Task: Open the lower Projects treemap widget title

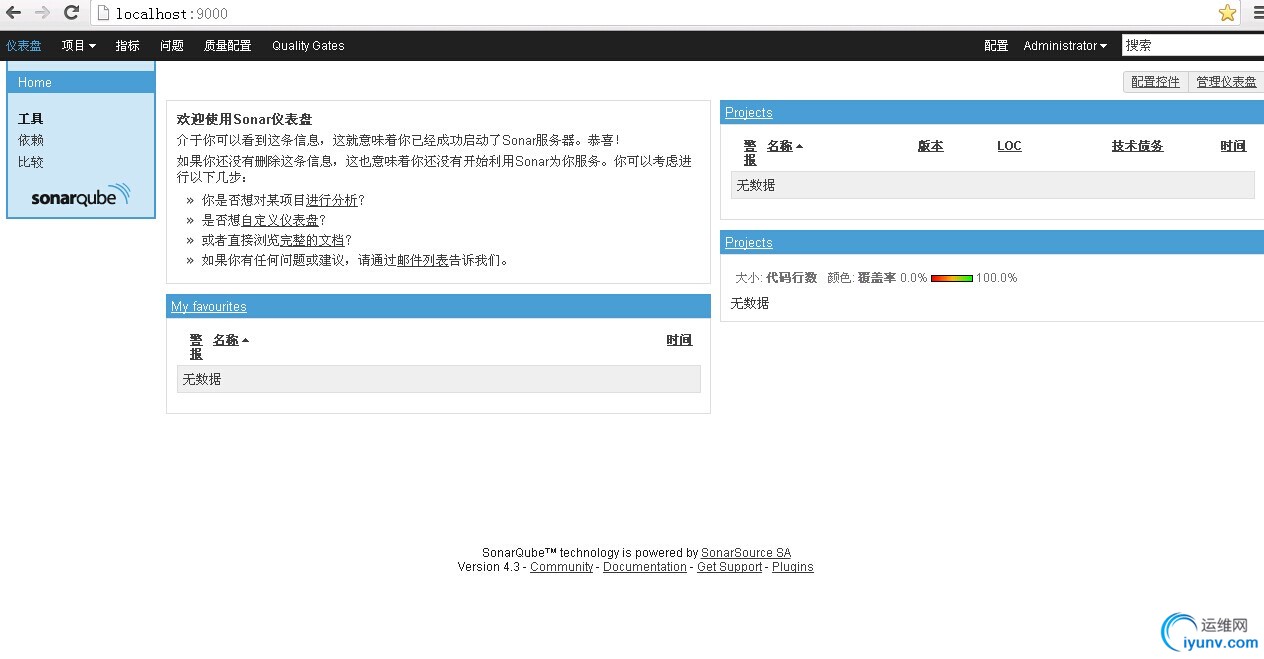Action: [x=749, y=243]
